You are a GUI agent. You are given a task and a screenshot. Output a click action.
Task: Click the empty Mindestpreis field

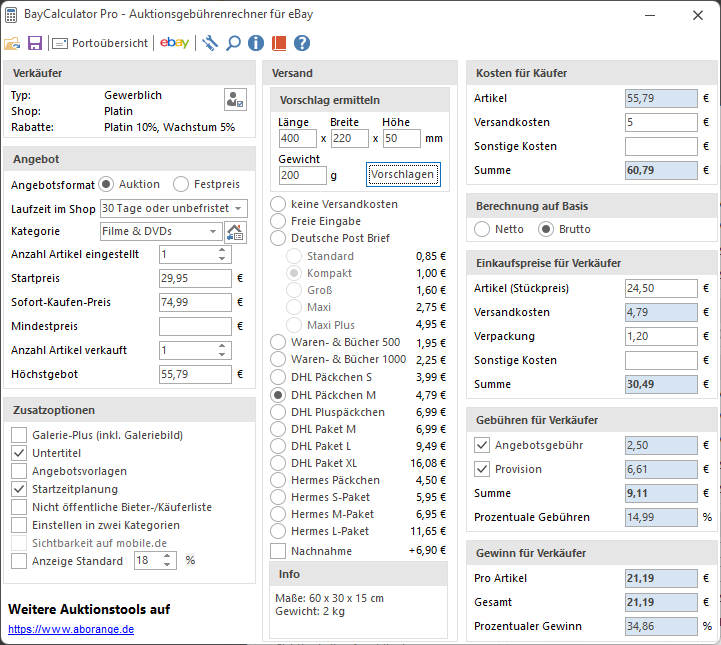195,326
